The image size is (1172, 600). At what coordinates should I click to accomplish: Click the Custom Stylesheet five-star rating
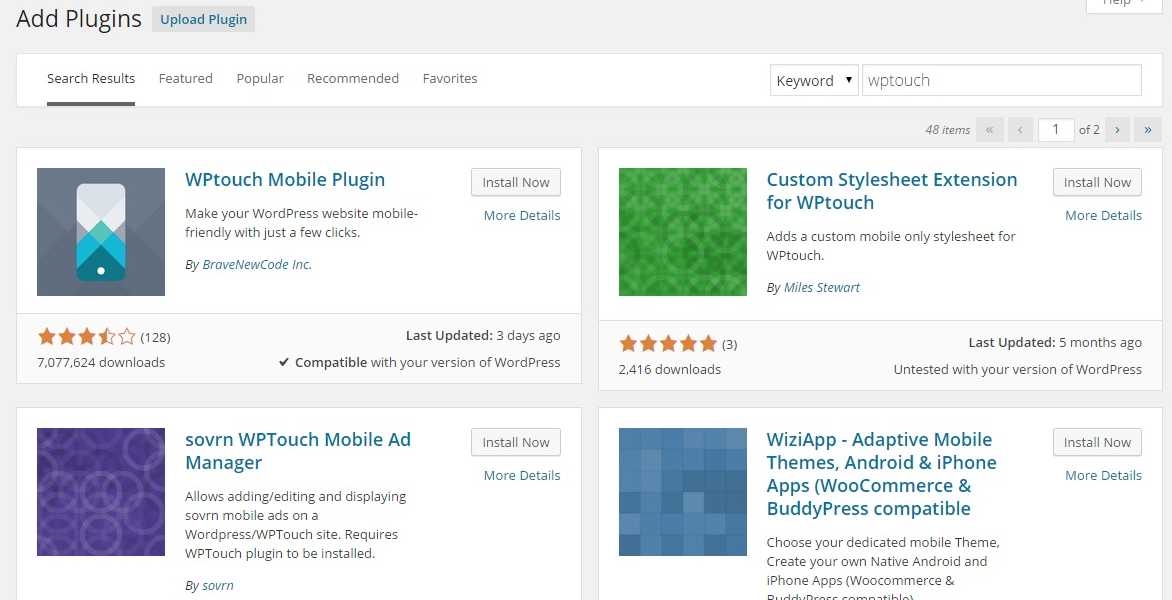pyautogui.click(x=667, y=344)
